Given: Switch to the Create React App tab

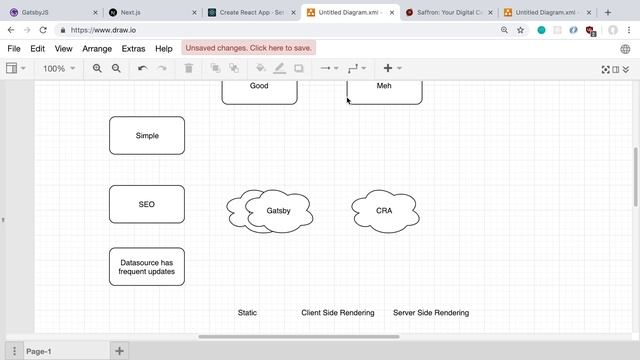Looking at the screenshot, I should coord(251,12).
